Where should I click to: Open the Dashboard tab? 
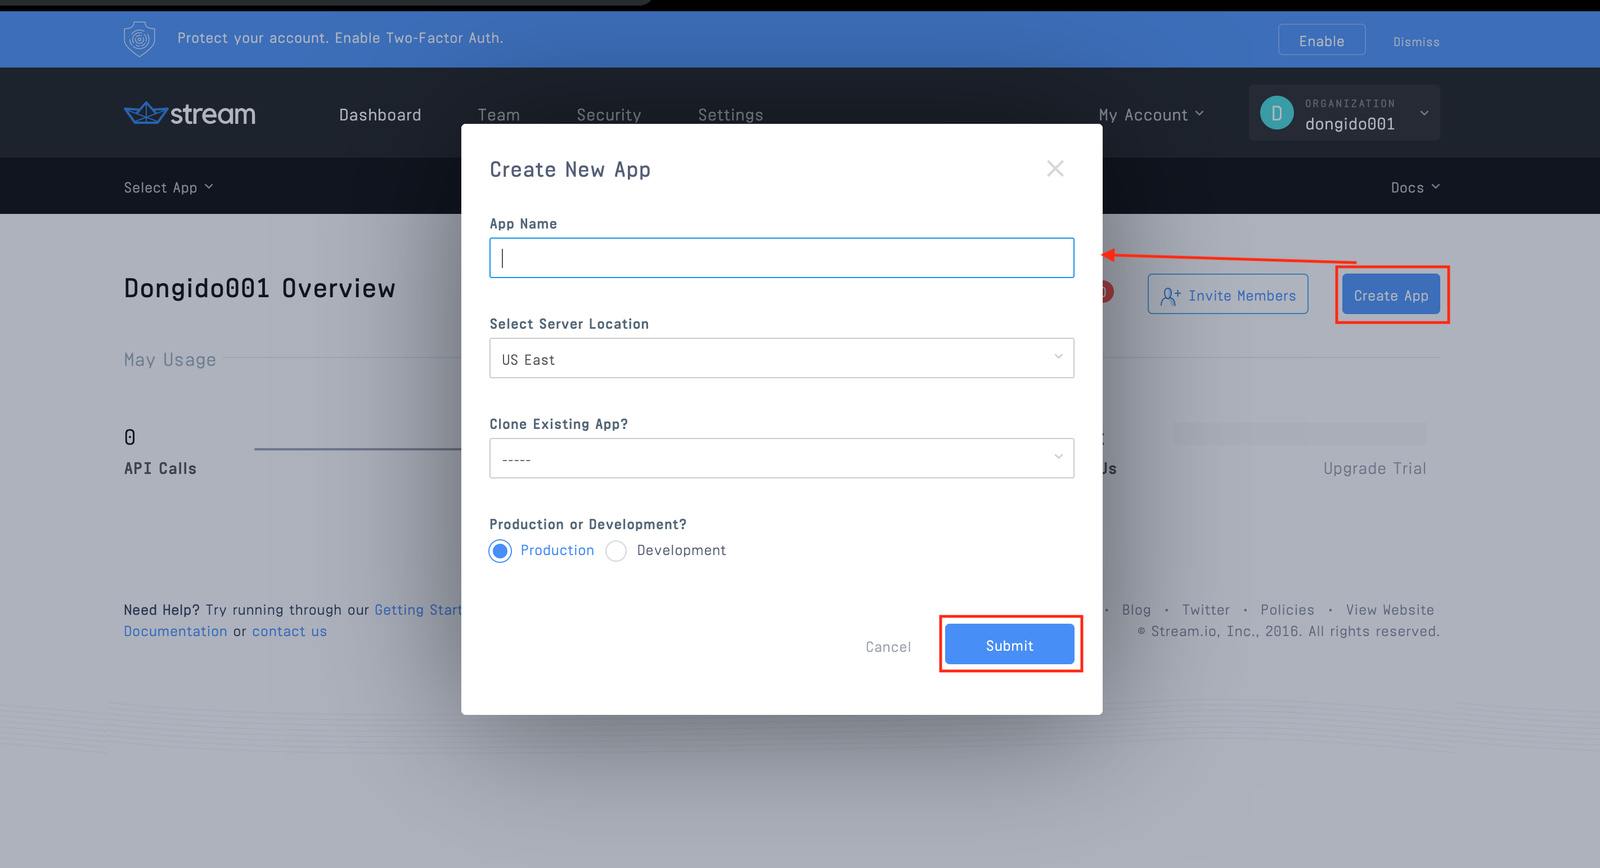tap(380, 115)
